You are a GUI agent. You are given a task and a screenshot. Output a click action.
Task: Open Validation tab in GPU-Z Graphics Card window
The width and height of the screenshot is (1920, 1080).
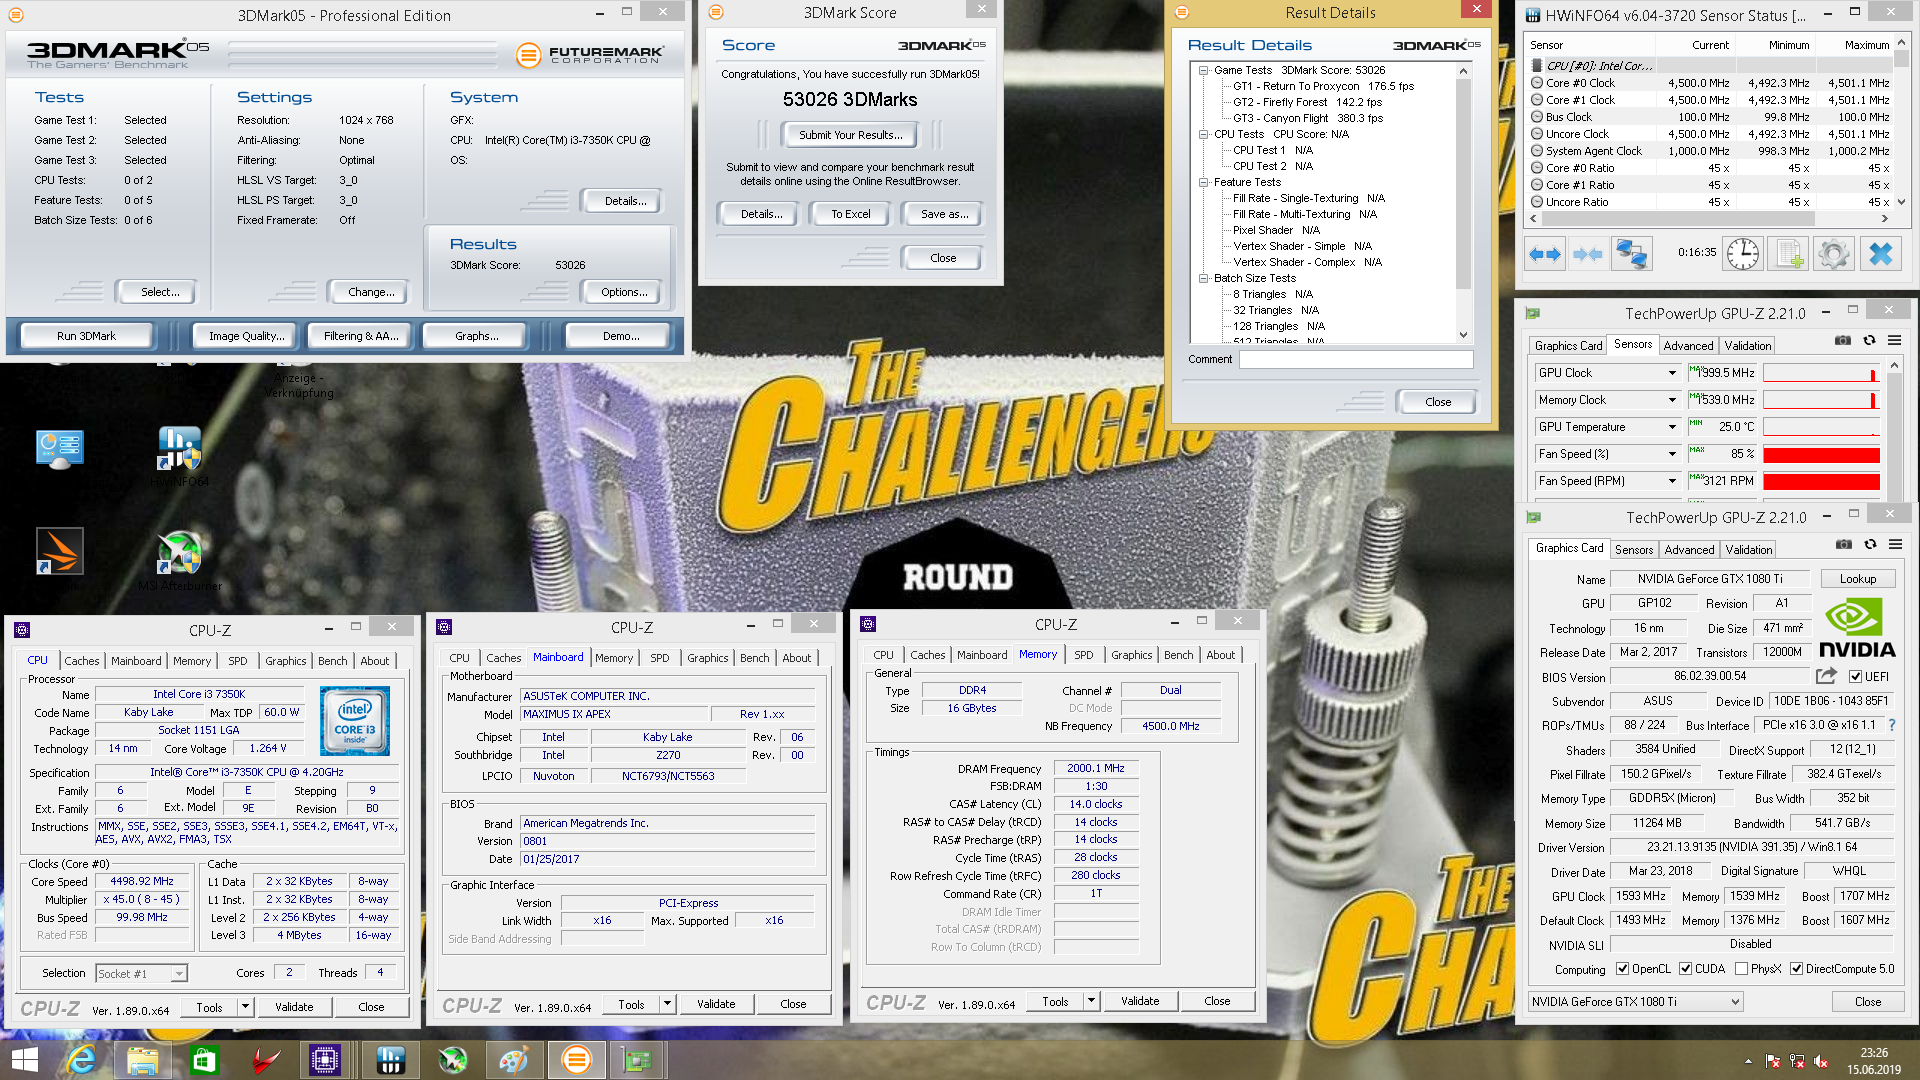1748,550
